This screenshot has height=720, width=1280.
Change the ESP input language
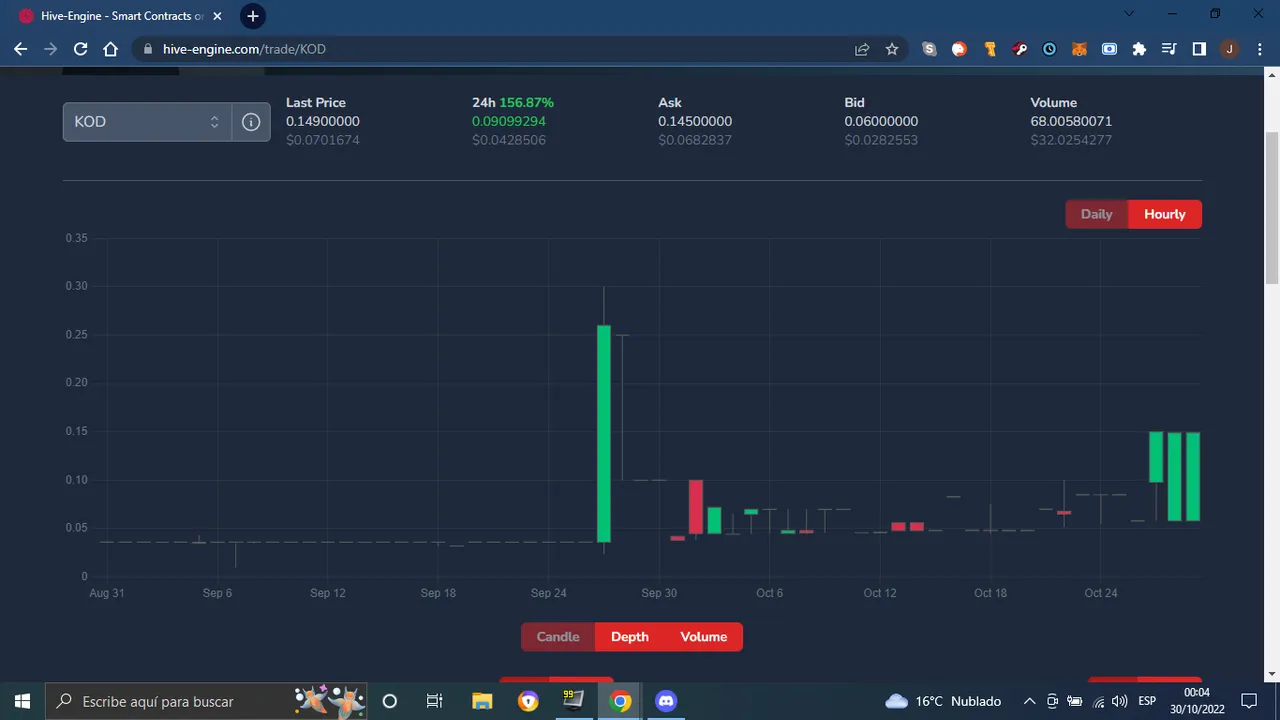(x=1147, y=701)
